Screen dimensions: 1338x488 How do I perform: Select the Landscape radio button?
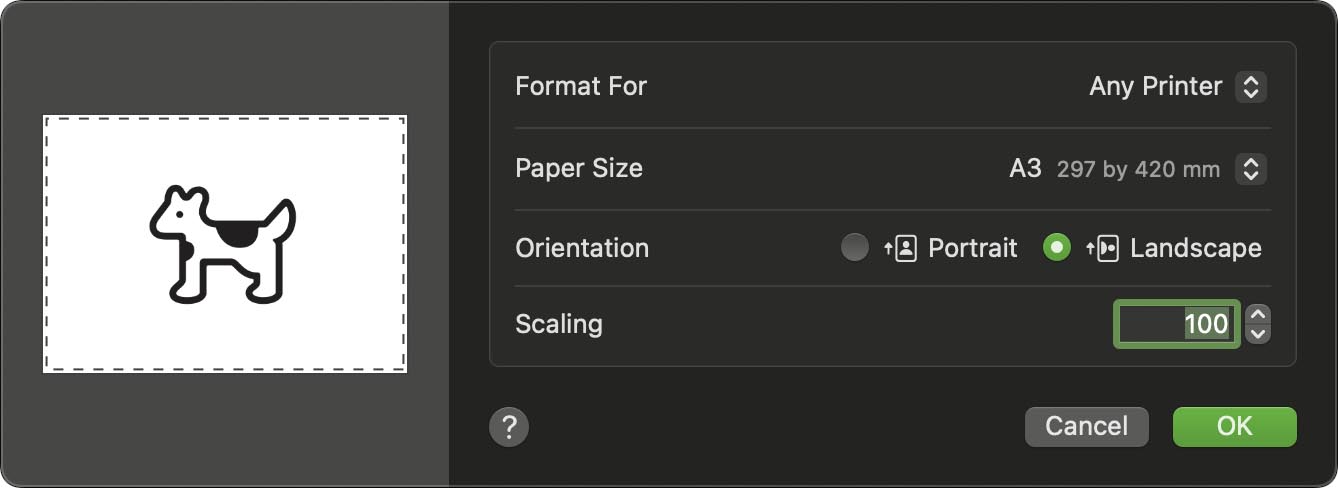(1056, 247)
